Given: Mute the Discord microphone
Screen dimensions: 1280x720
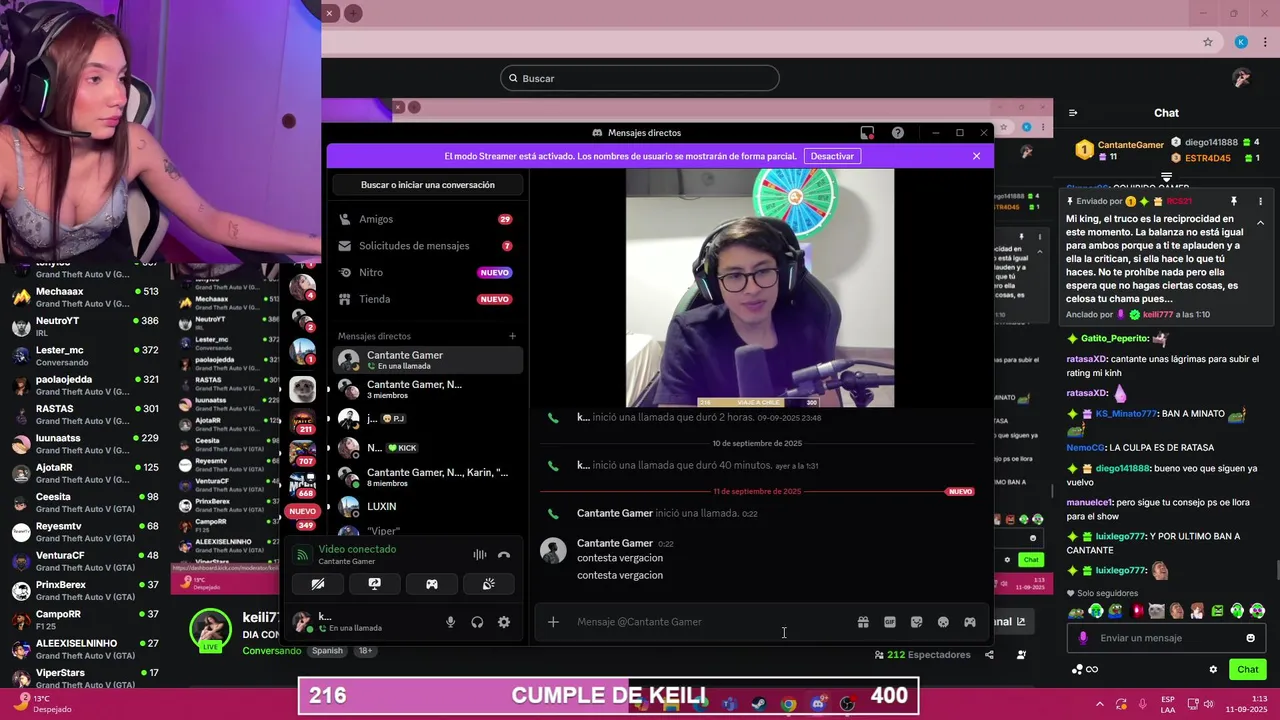Looking at the screenshot, I should pyautogui.click(x=450, y=622).
